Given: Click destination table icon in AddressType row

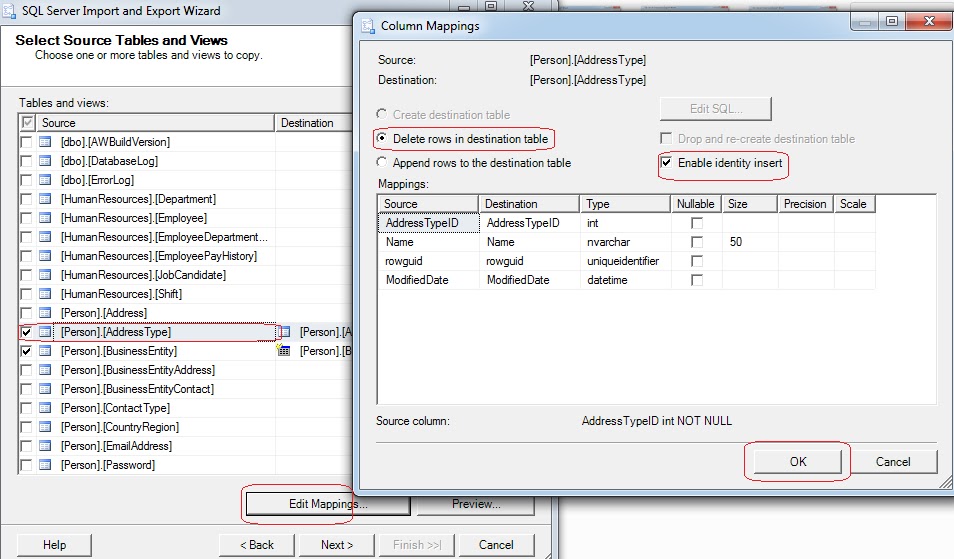Looking at the screenshot, I should [284, 332].
